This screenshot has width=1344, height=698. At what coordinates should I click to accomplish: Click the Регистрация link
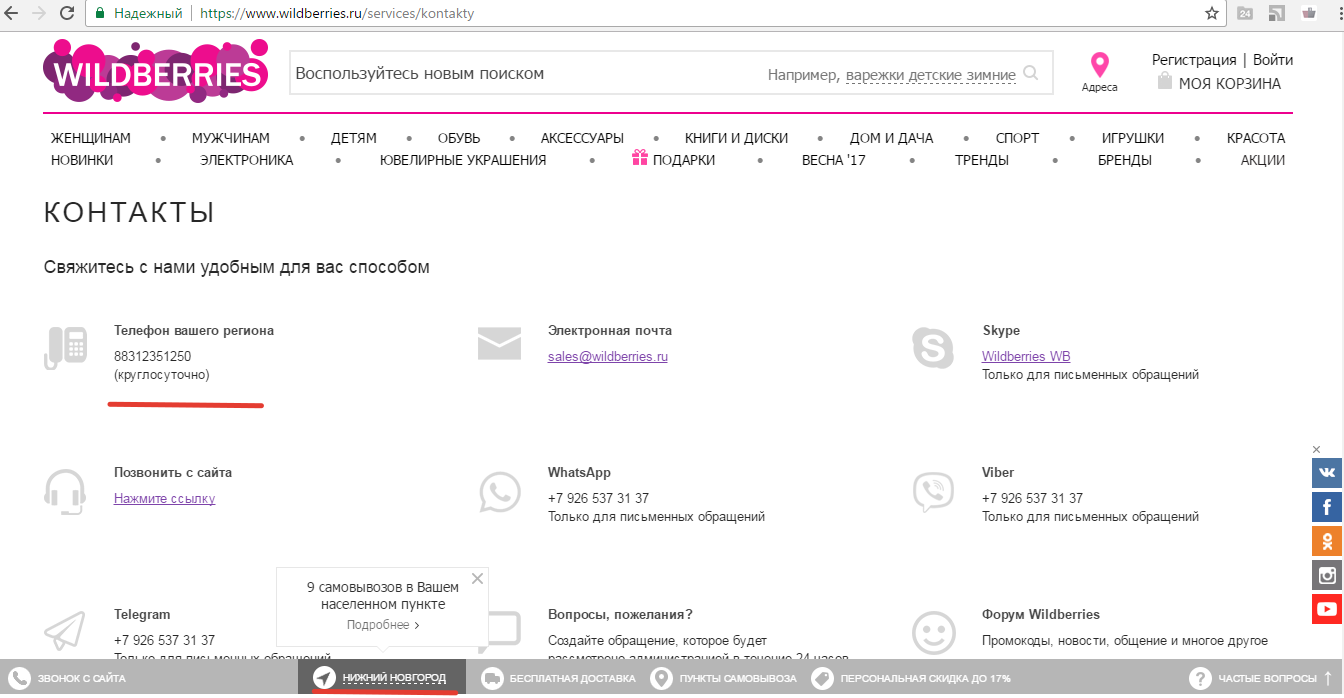tap(1194, 60)
